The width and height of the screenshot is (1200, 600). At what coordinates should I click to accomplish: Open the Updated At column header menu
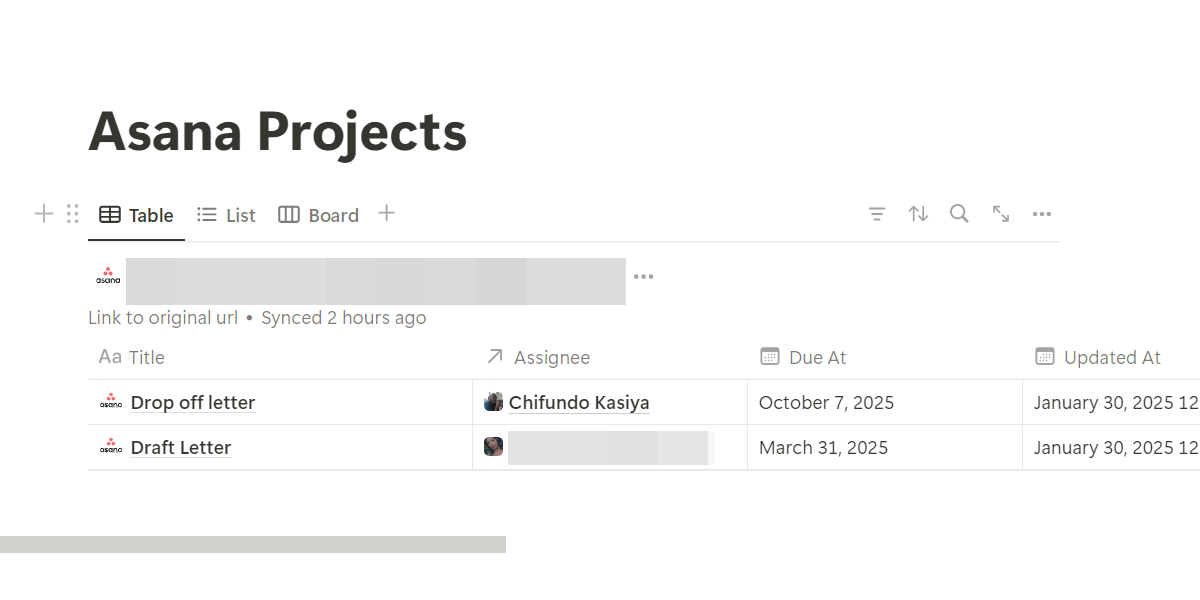point(1111,357)
